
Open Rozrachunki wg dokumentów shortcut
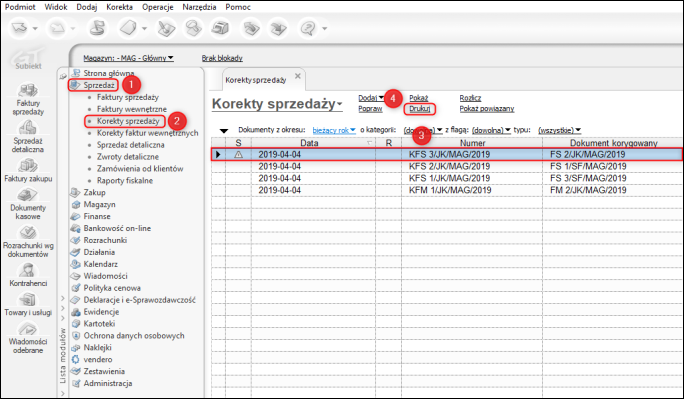tap(28, 242)
